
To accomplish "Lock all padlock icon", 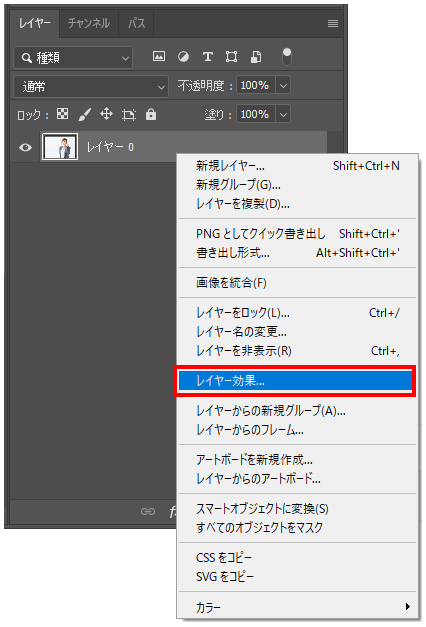I will coord(151,114).
